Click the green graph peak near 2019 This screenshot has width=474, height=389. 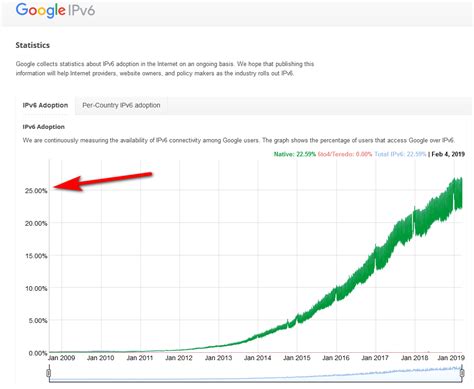point(457,180)
